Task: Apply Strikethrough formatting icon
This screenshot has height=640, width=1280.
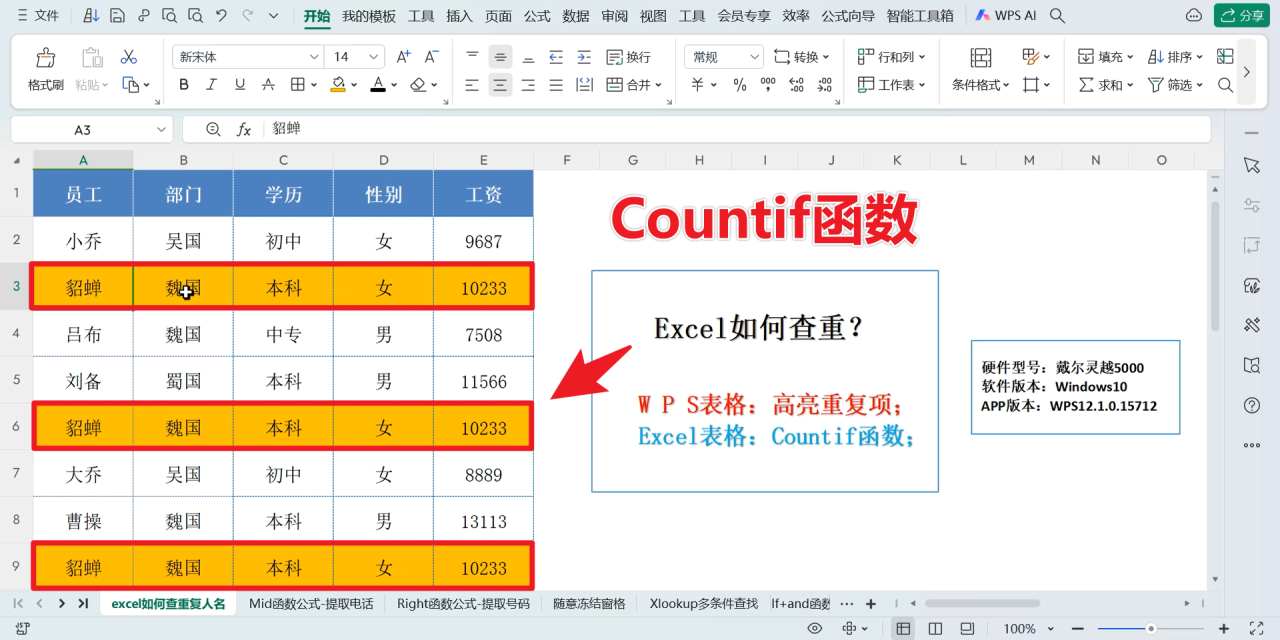Action: tap(268, 85)
